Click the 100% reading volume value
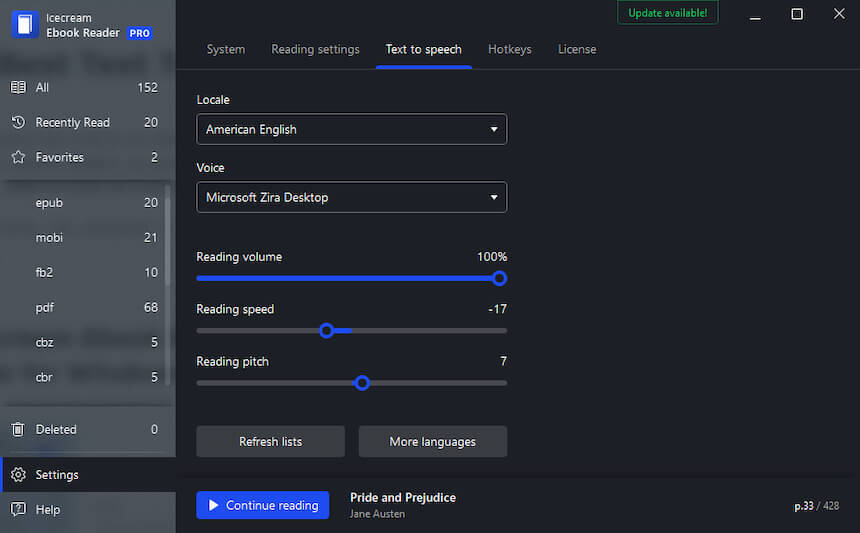This screenshot has height=533, width=860. point(492,257)
